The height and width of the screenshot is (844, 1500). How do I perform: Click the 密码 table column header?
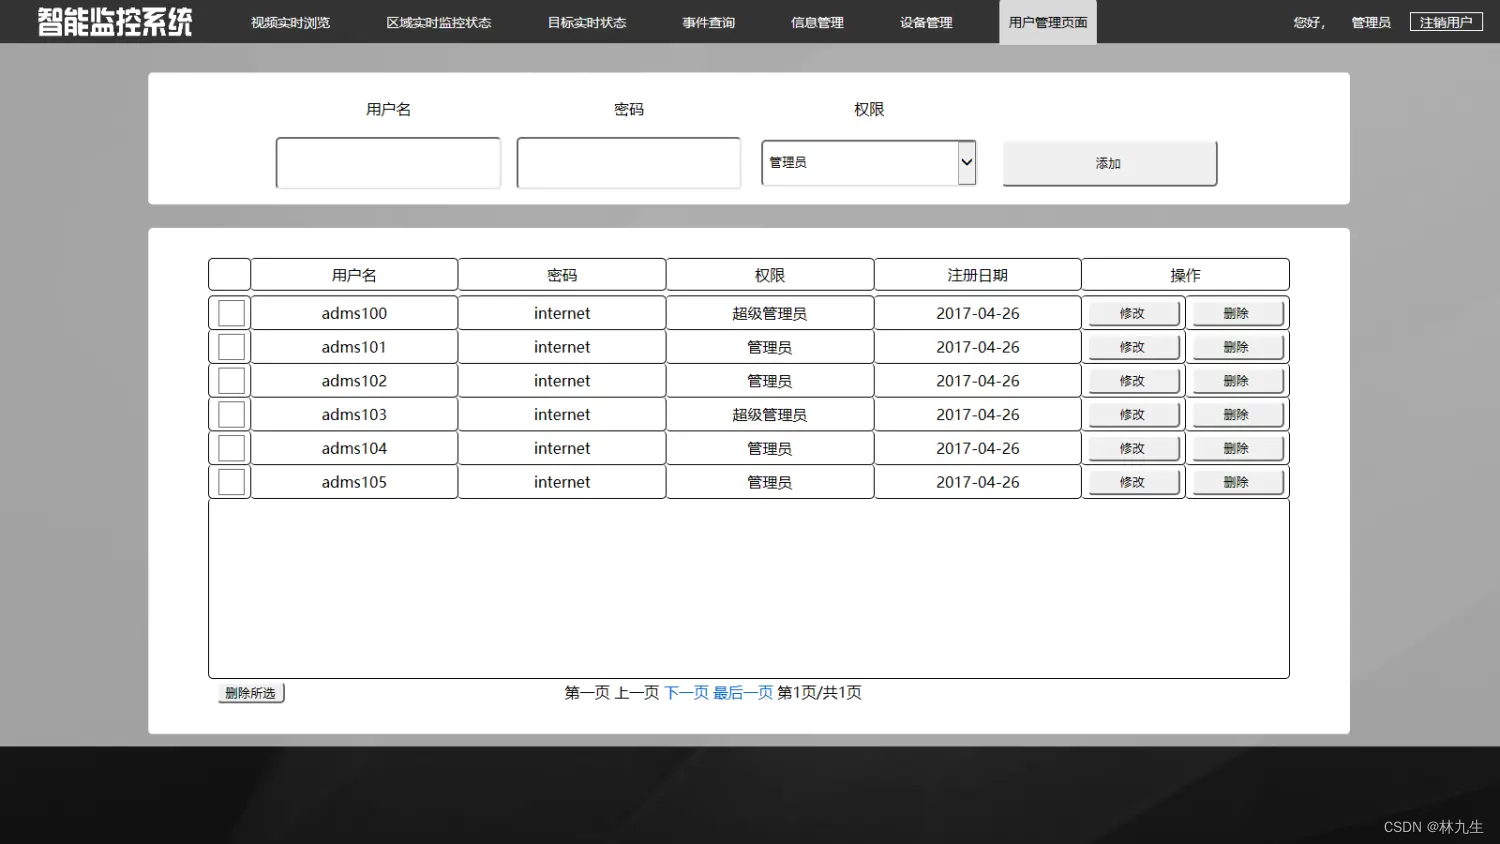tap(562, 275)
